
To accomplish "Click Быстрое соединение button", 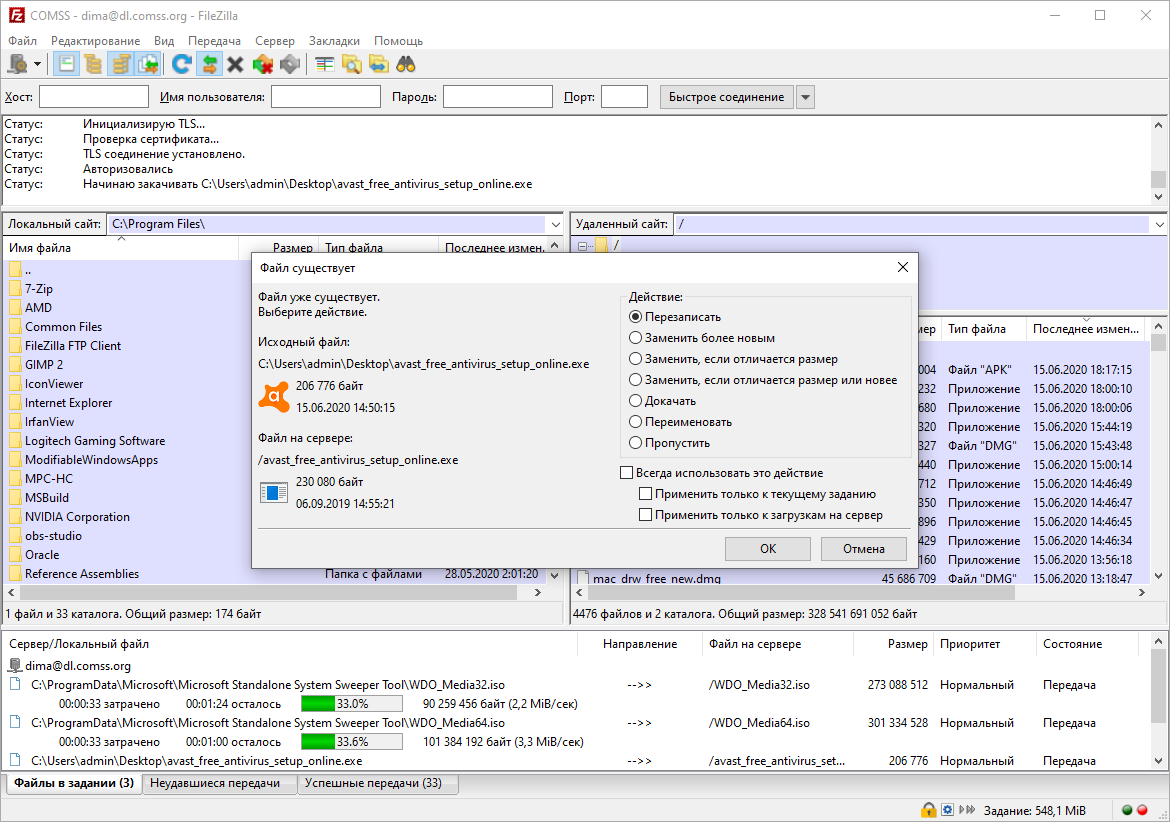I will click(726, 97).
